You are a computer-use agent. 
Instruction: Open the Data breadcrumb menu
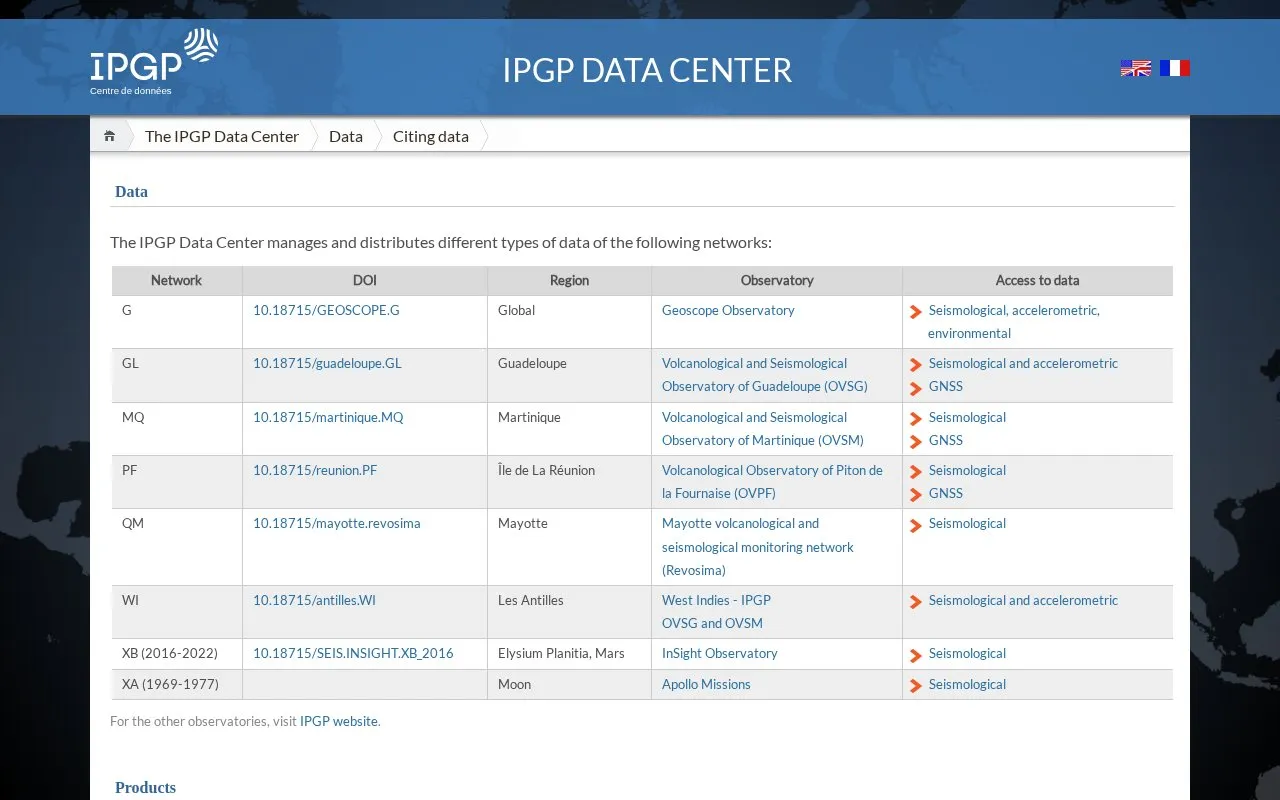tap(346, 136)
